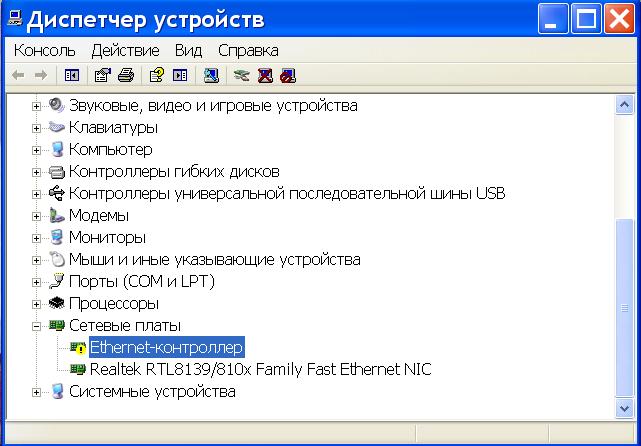This screenshot has height=446, width=641.
Task: Click the scrollbar down arrow
Action: 624,408
